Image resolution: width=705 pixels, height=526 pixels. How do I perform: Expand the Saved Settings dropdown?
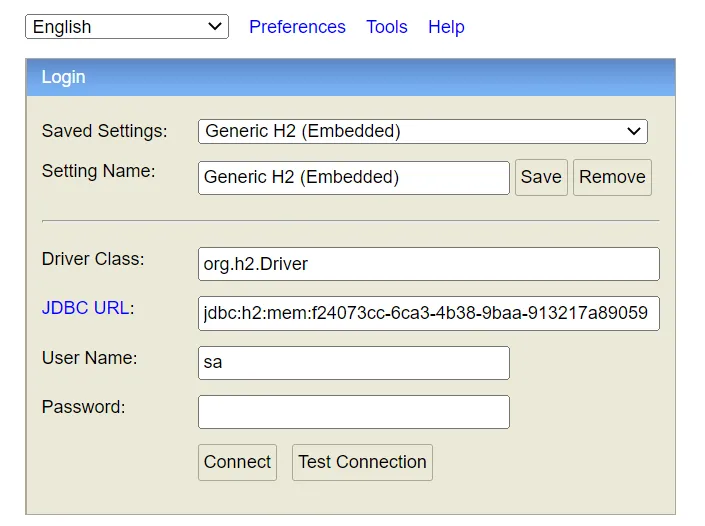point(422,131)
